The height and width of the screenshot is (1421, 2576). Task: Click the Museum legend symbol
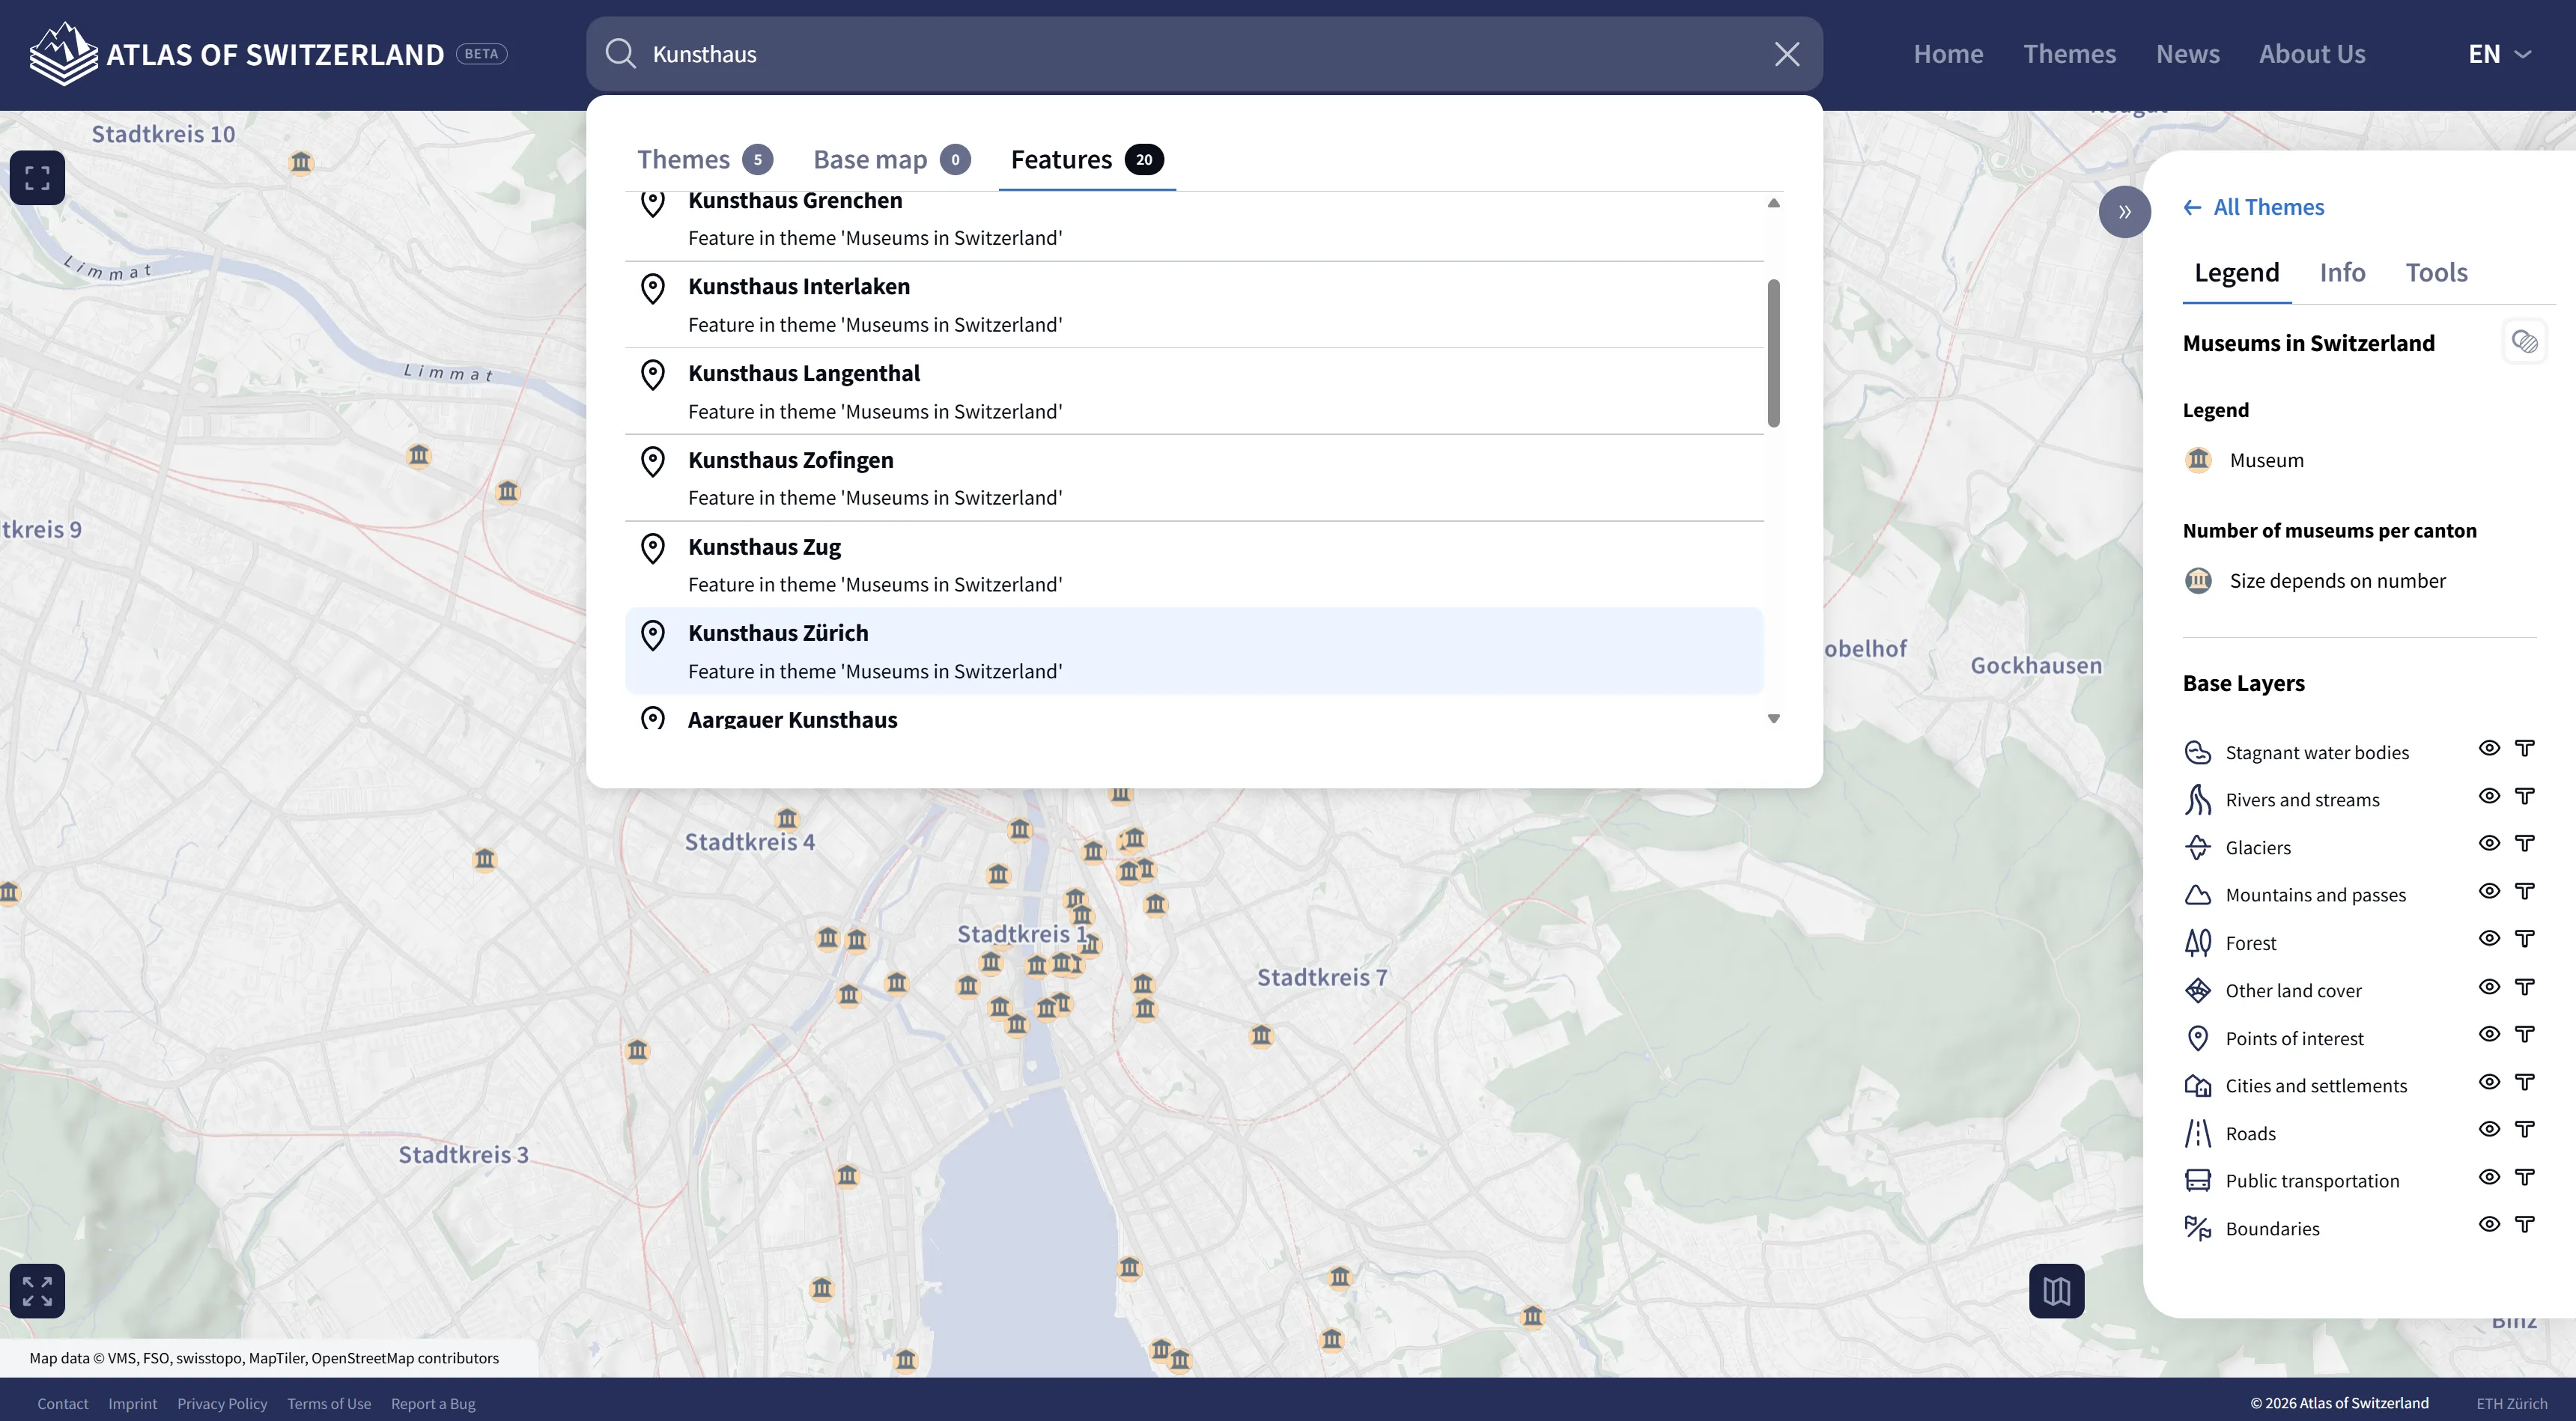2198,460
